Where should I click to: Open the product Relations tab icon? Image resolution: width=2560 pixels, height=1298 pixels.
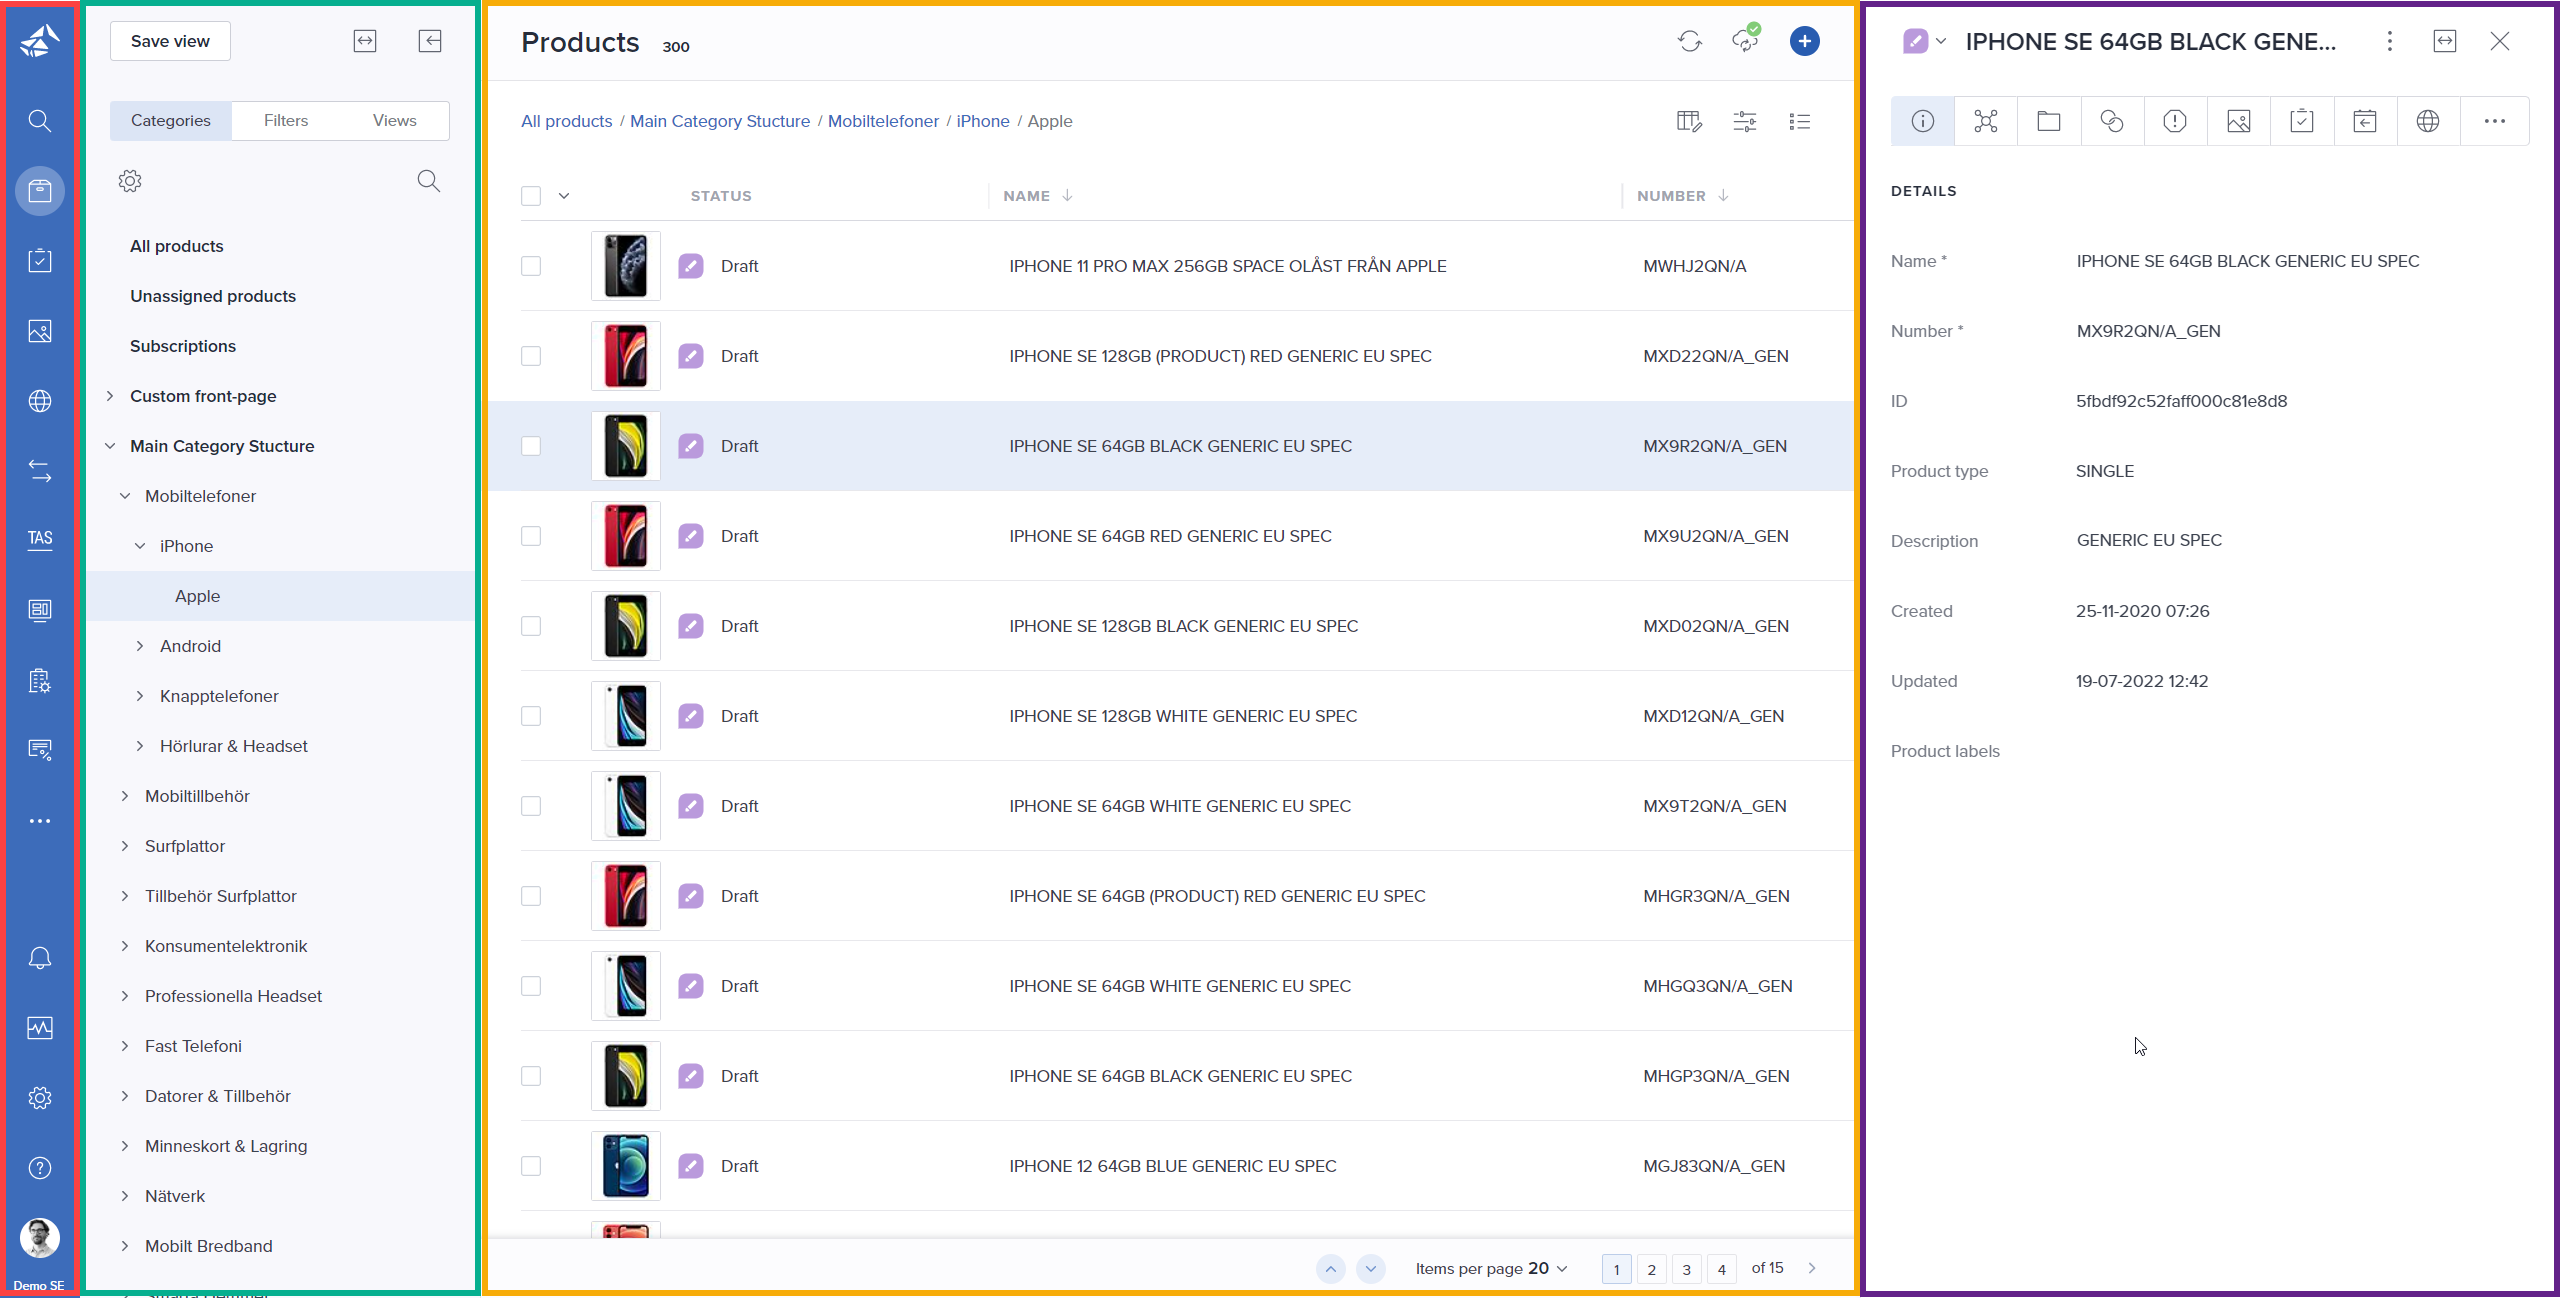point(1985,120)
